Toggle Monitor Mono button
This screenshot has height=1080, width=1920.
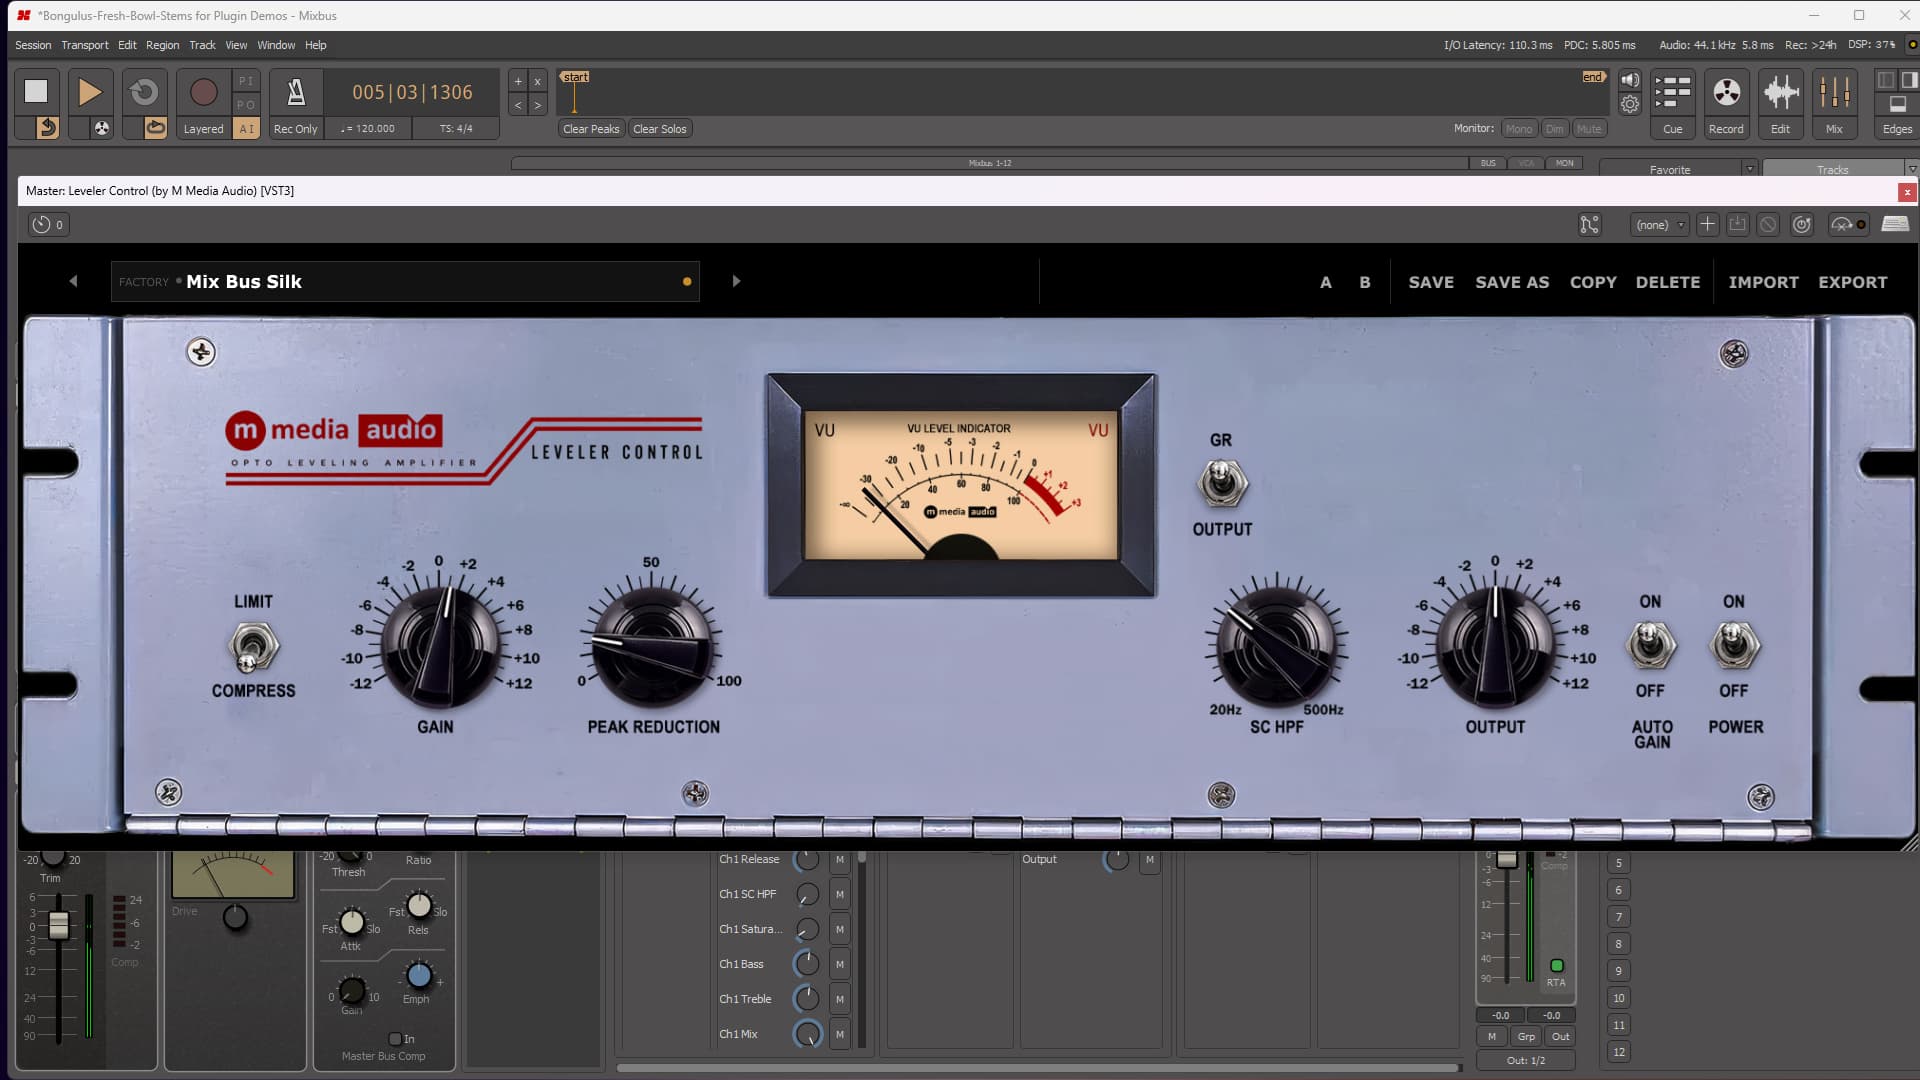pyautogui.click(x=1518, y=129)
